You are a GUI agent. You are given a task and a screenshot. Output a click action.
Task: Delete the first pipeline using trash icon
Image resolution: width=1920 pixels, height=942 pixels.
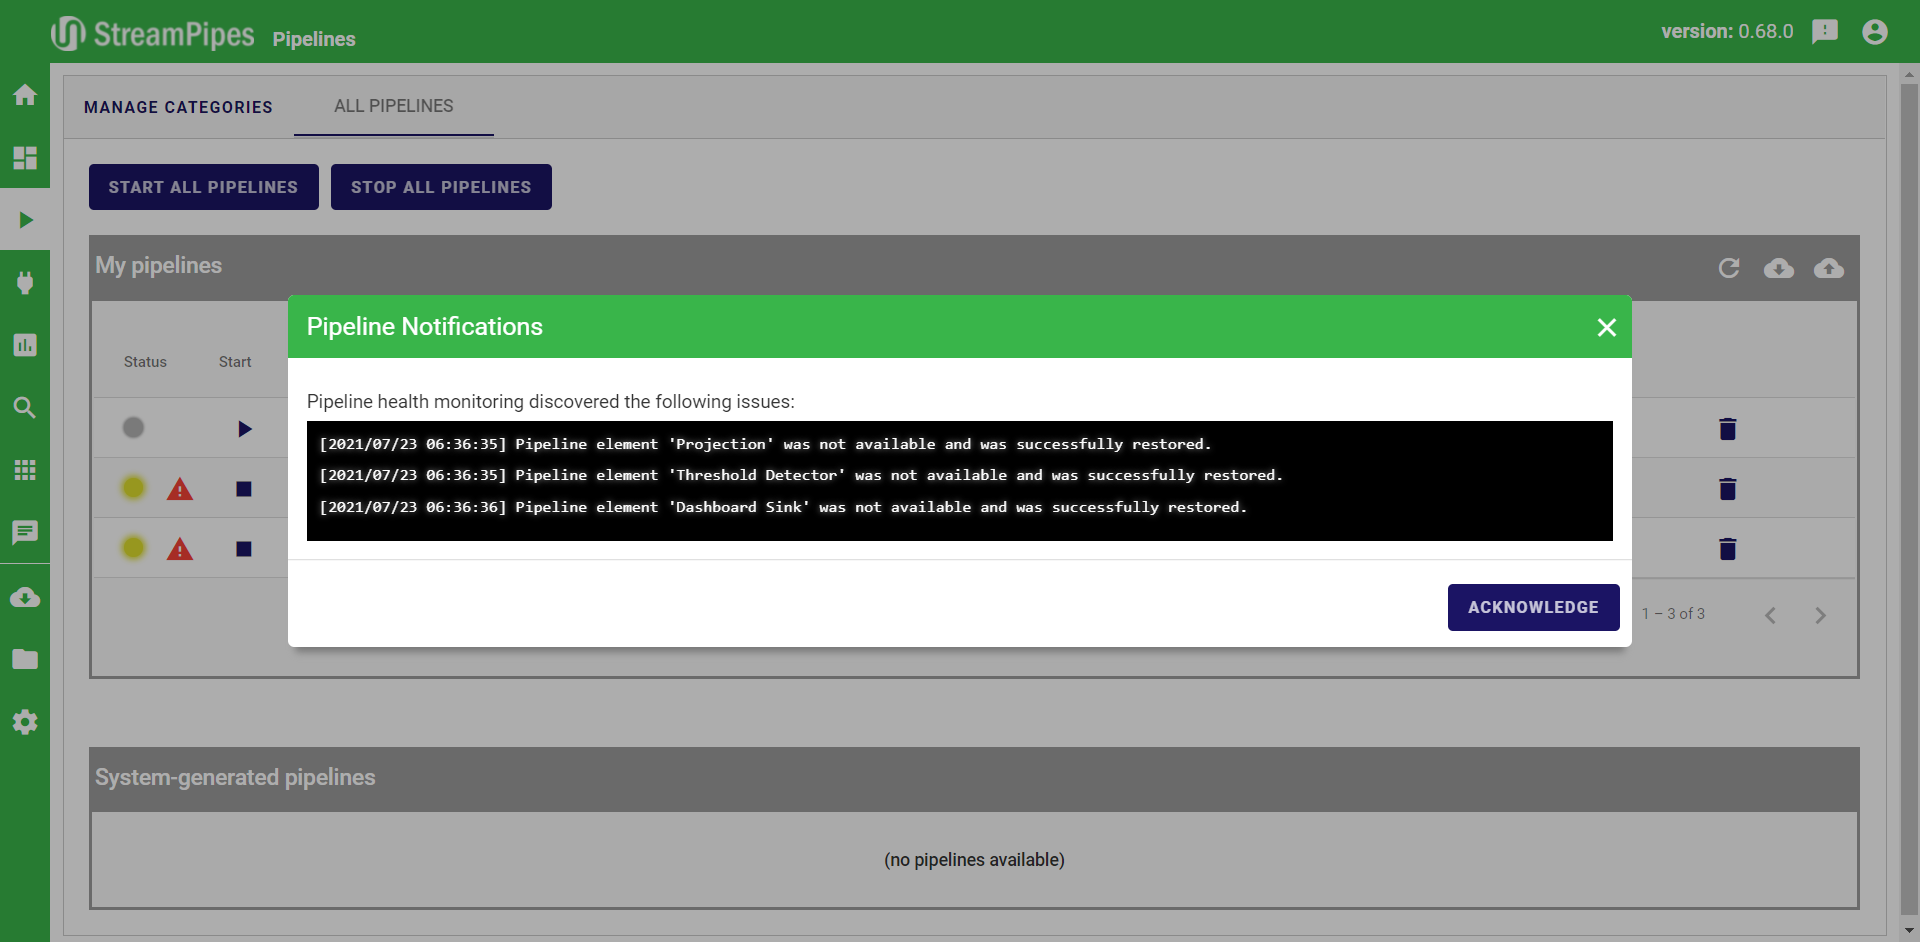1727,429
